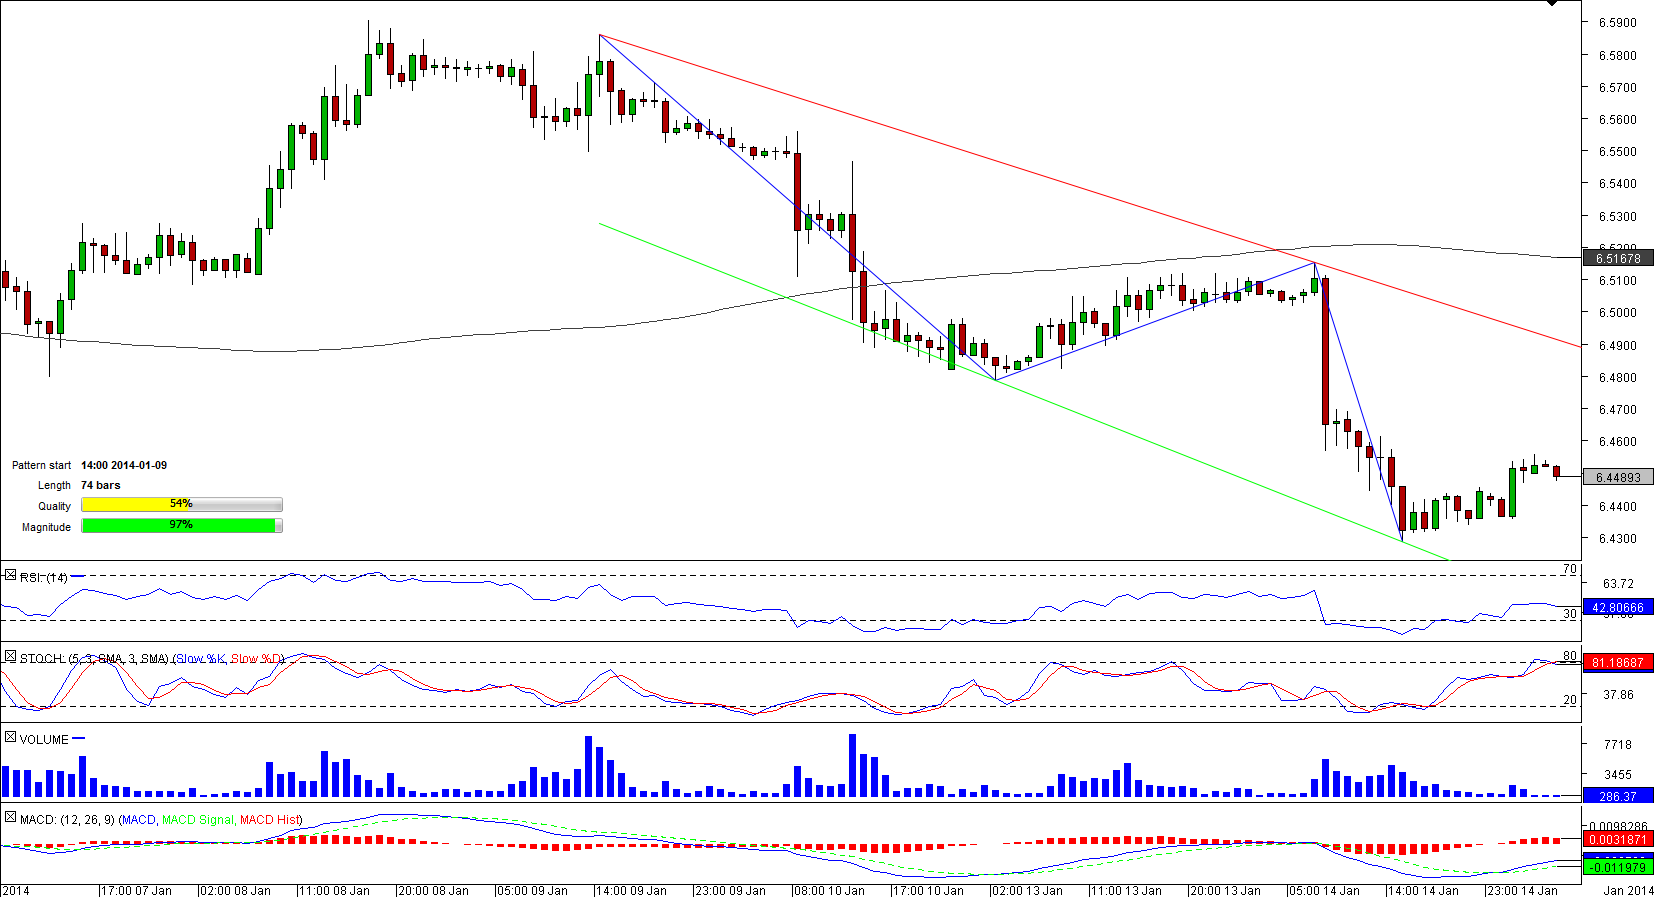
Task: Click the stochastic value tag 81.18687
Action: [x=1618, y=663]
